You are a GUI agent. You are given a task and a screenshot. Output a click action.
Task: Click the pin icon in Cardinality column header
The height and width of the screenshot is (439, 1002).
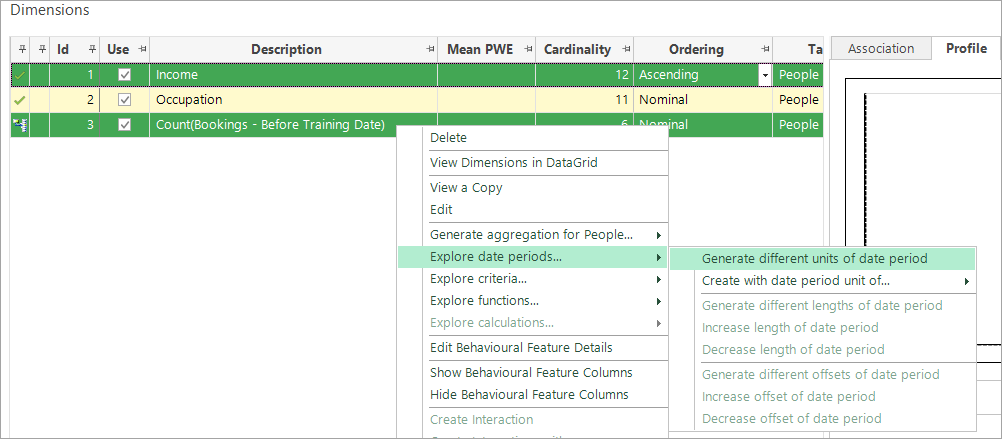pos(626,49)
